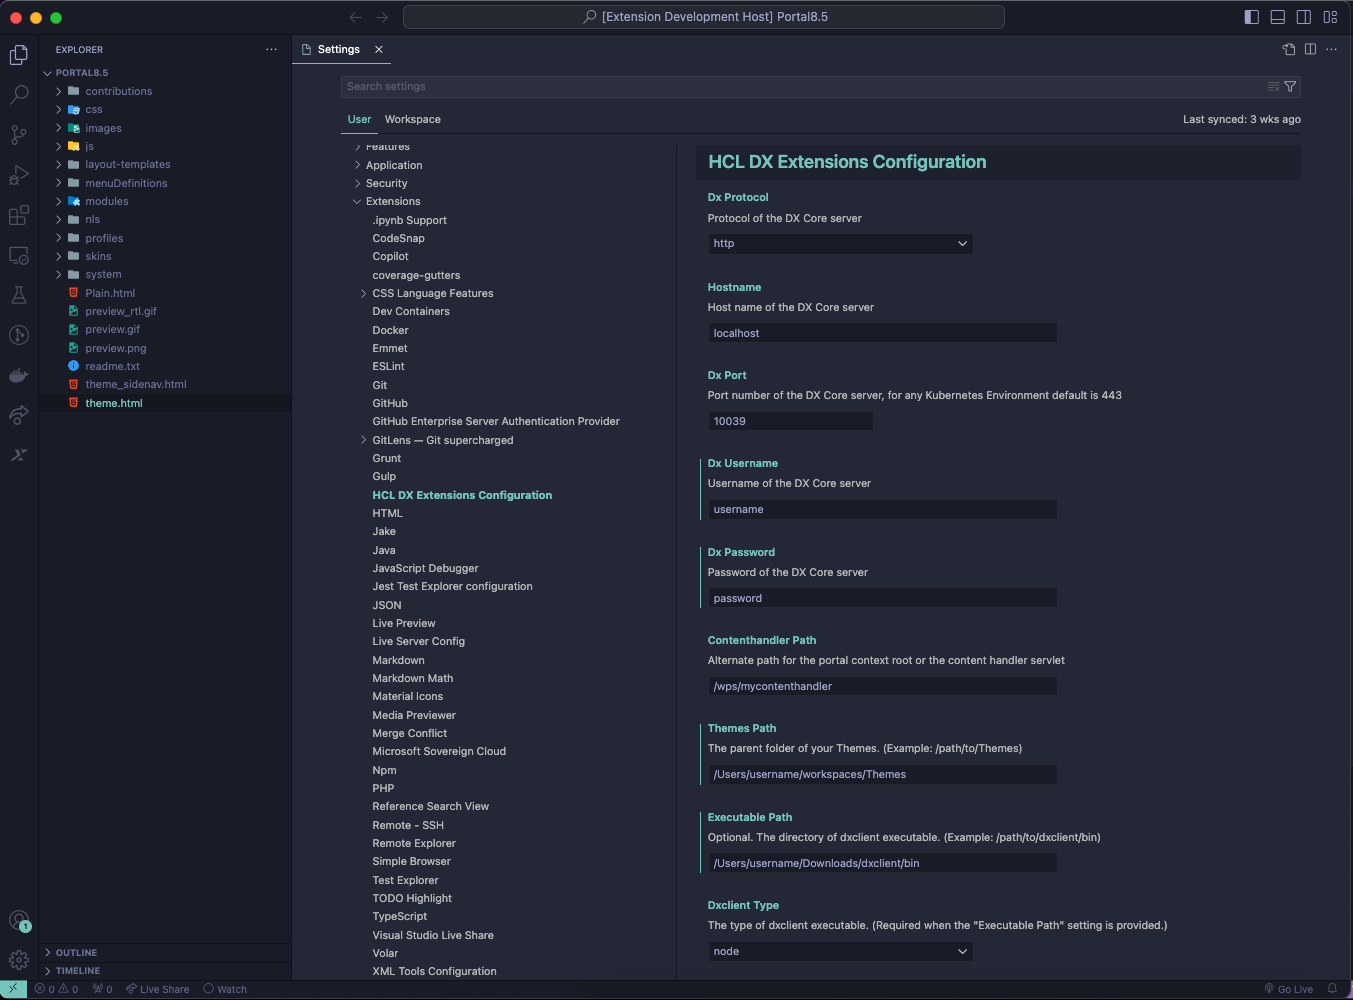This screenshot has height=1000, width=1353.
Task: Select HCL DX Extensions Configuration in sidebar
Action: pos(462,494)
